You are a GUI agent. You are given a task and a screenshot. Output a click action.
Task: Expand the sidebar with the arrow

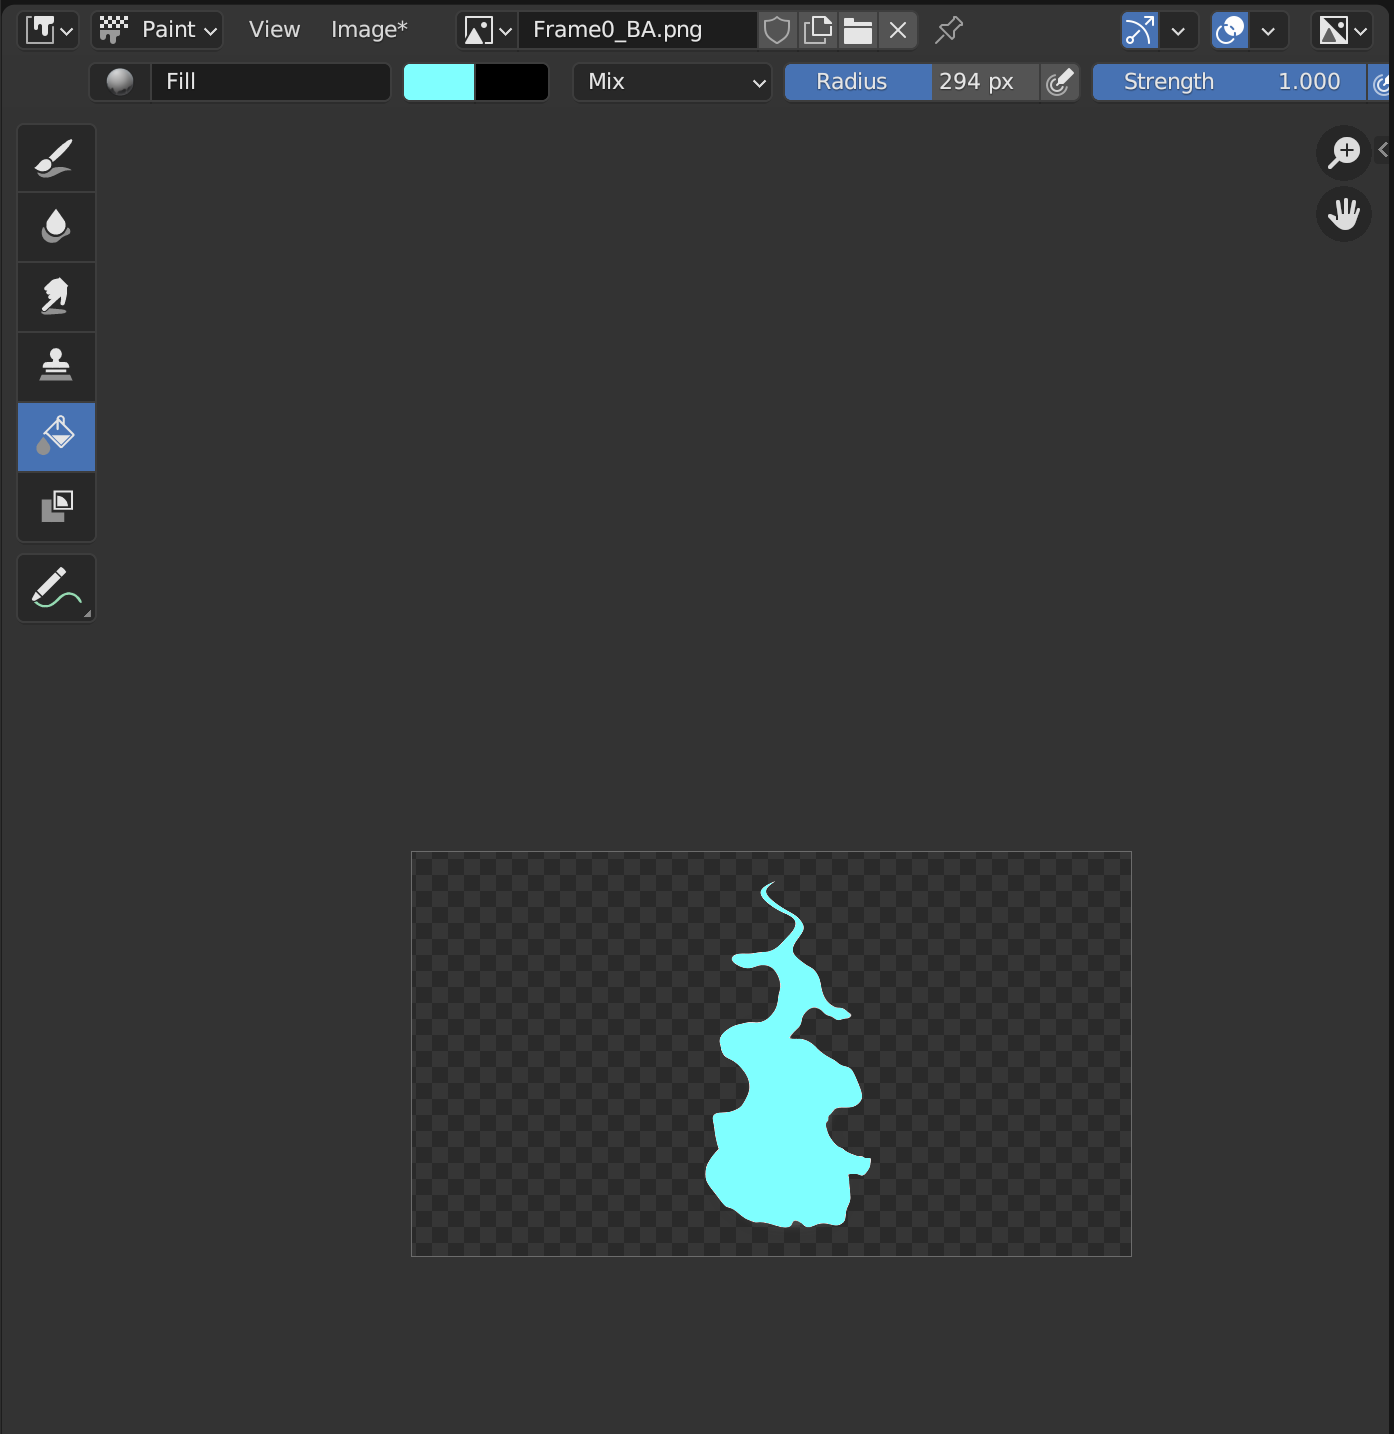[x=1383, y=150]
